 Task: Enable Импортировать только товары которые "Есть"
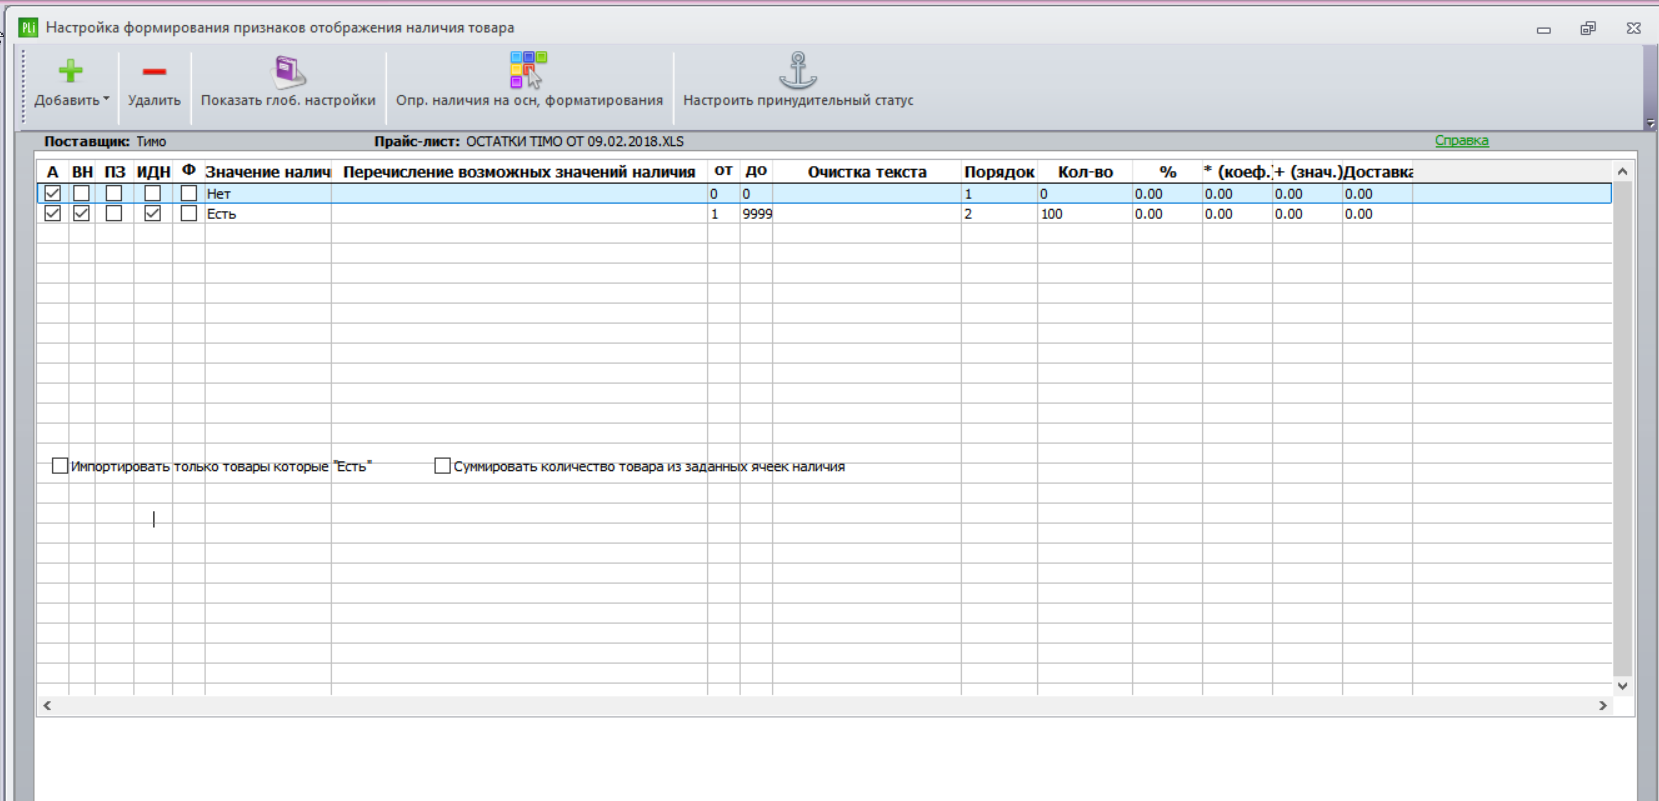point(60,466)
